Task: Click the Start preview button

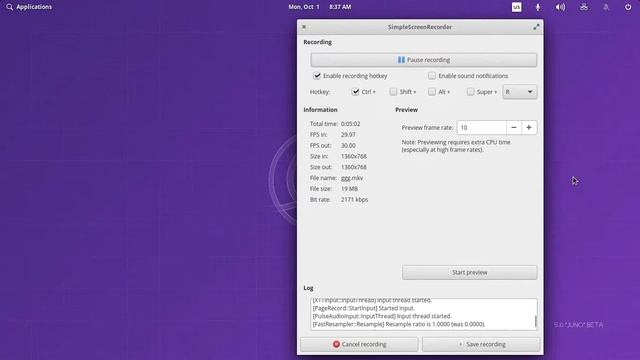Action: (x=469, y=272)
